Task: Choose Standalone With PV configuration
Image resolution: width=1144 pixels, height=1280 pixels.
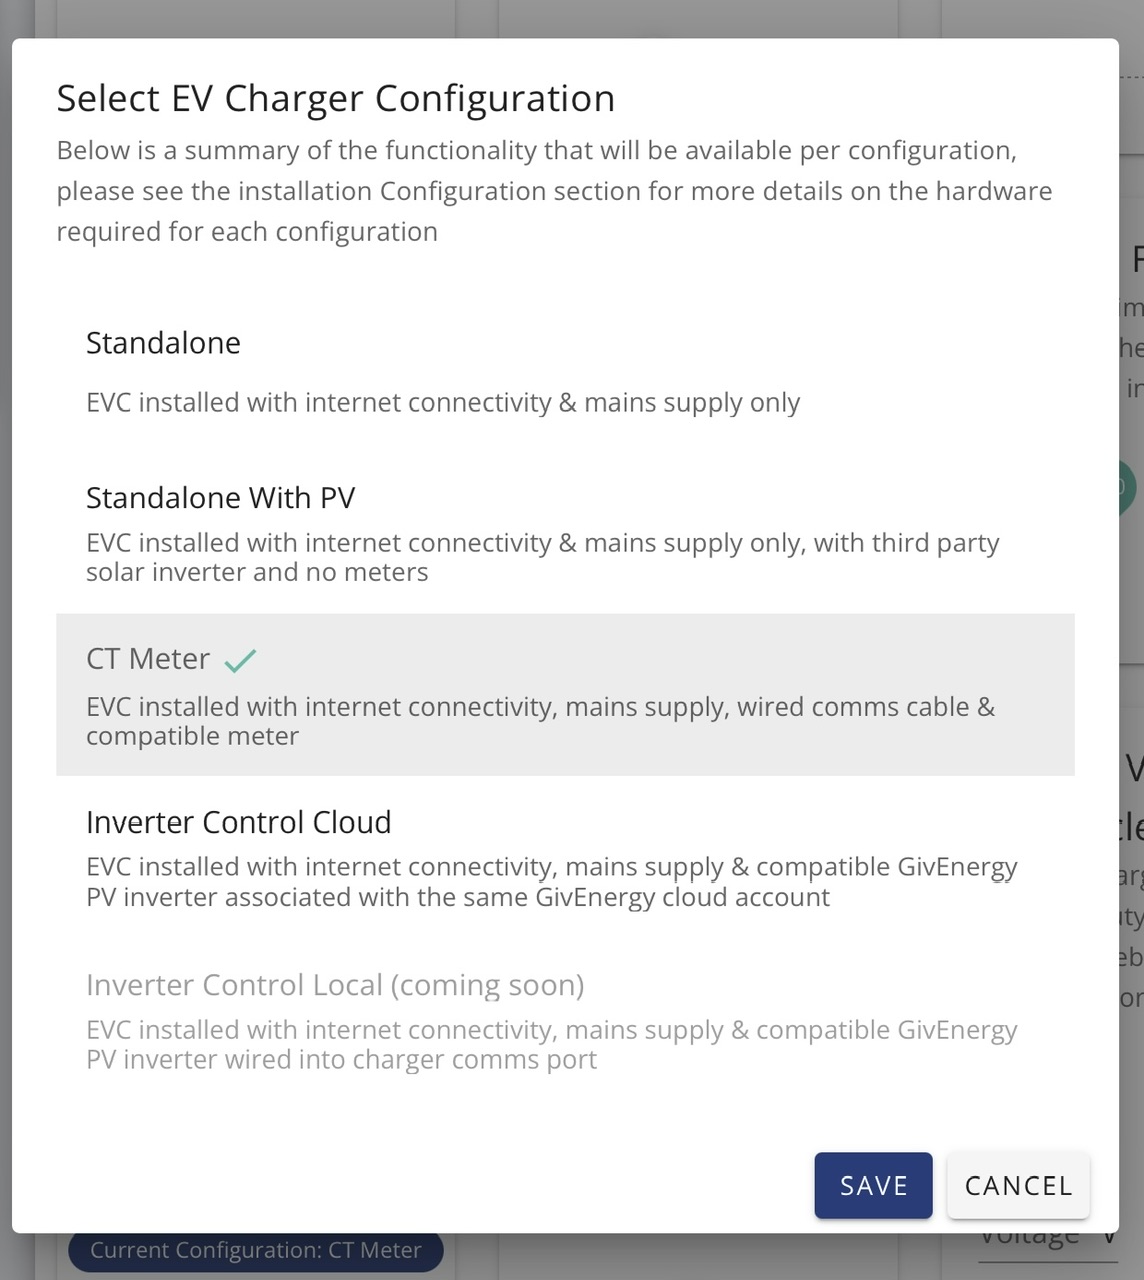Action: pyautogui.click(x=565, y=533)
